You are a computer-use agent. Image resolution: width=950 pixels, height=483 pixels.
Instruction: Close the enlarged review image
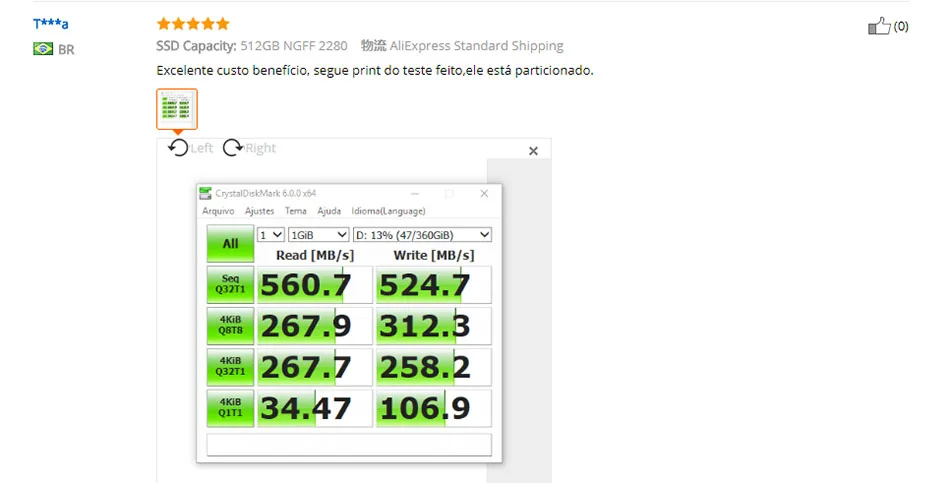[x=533, y=151]
